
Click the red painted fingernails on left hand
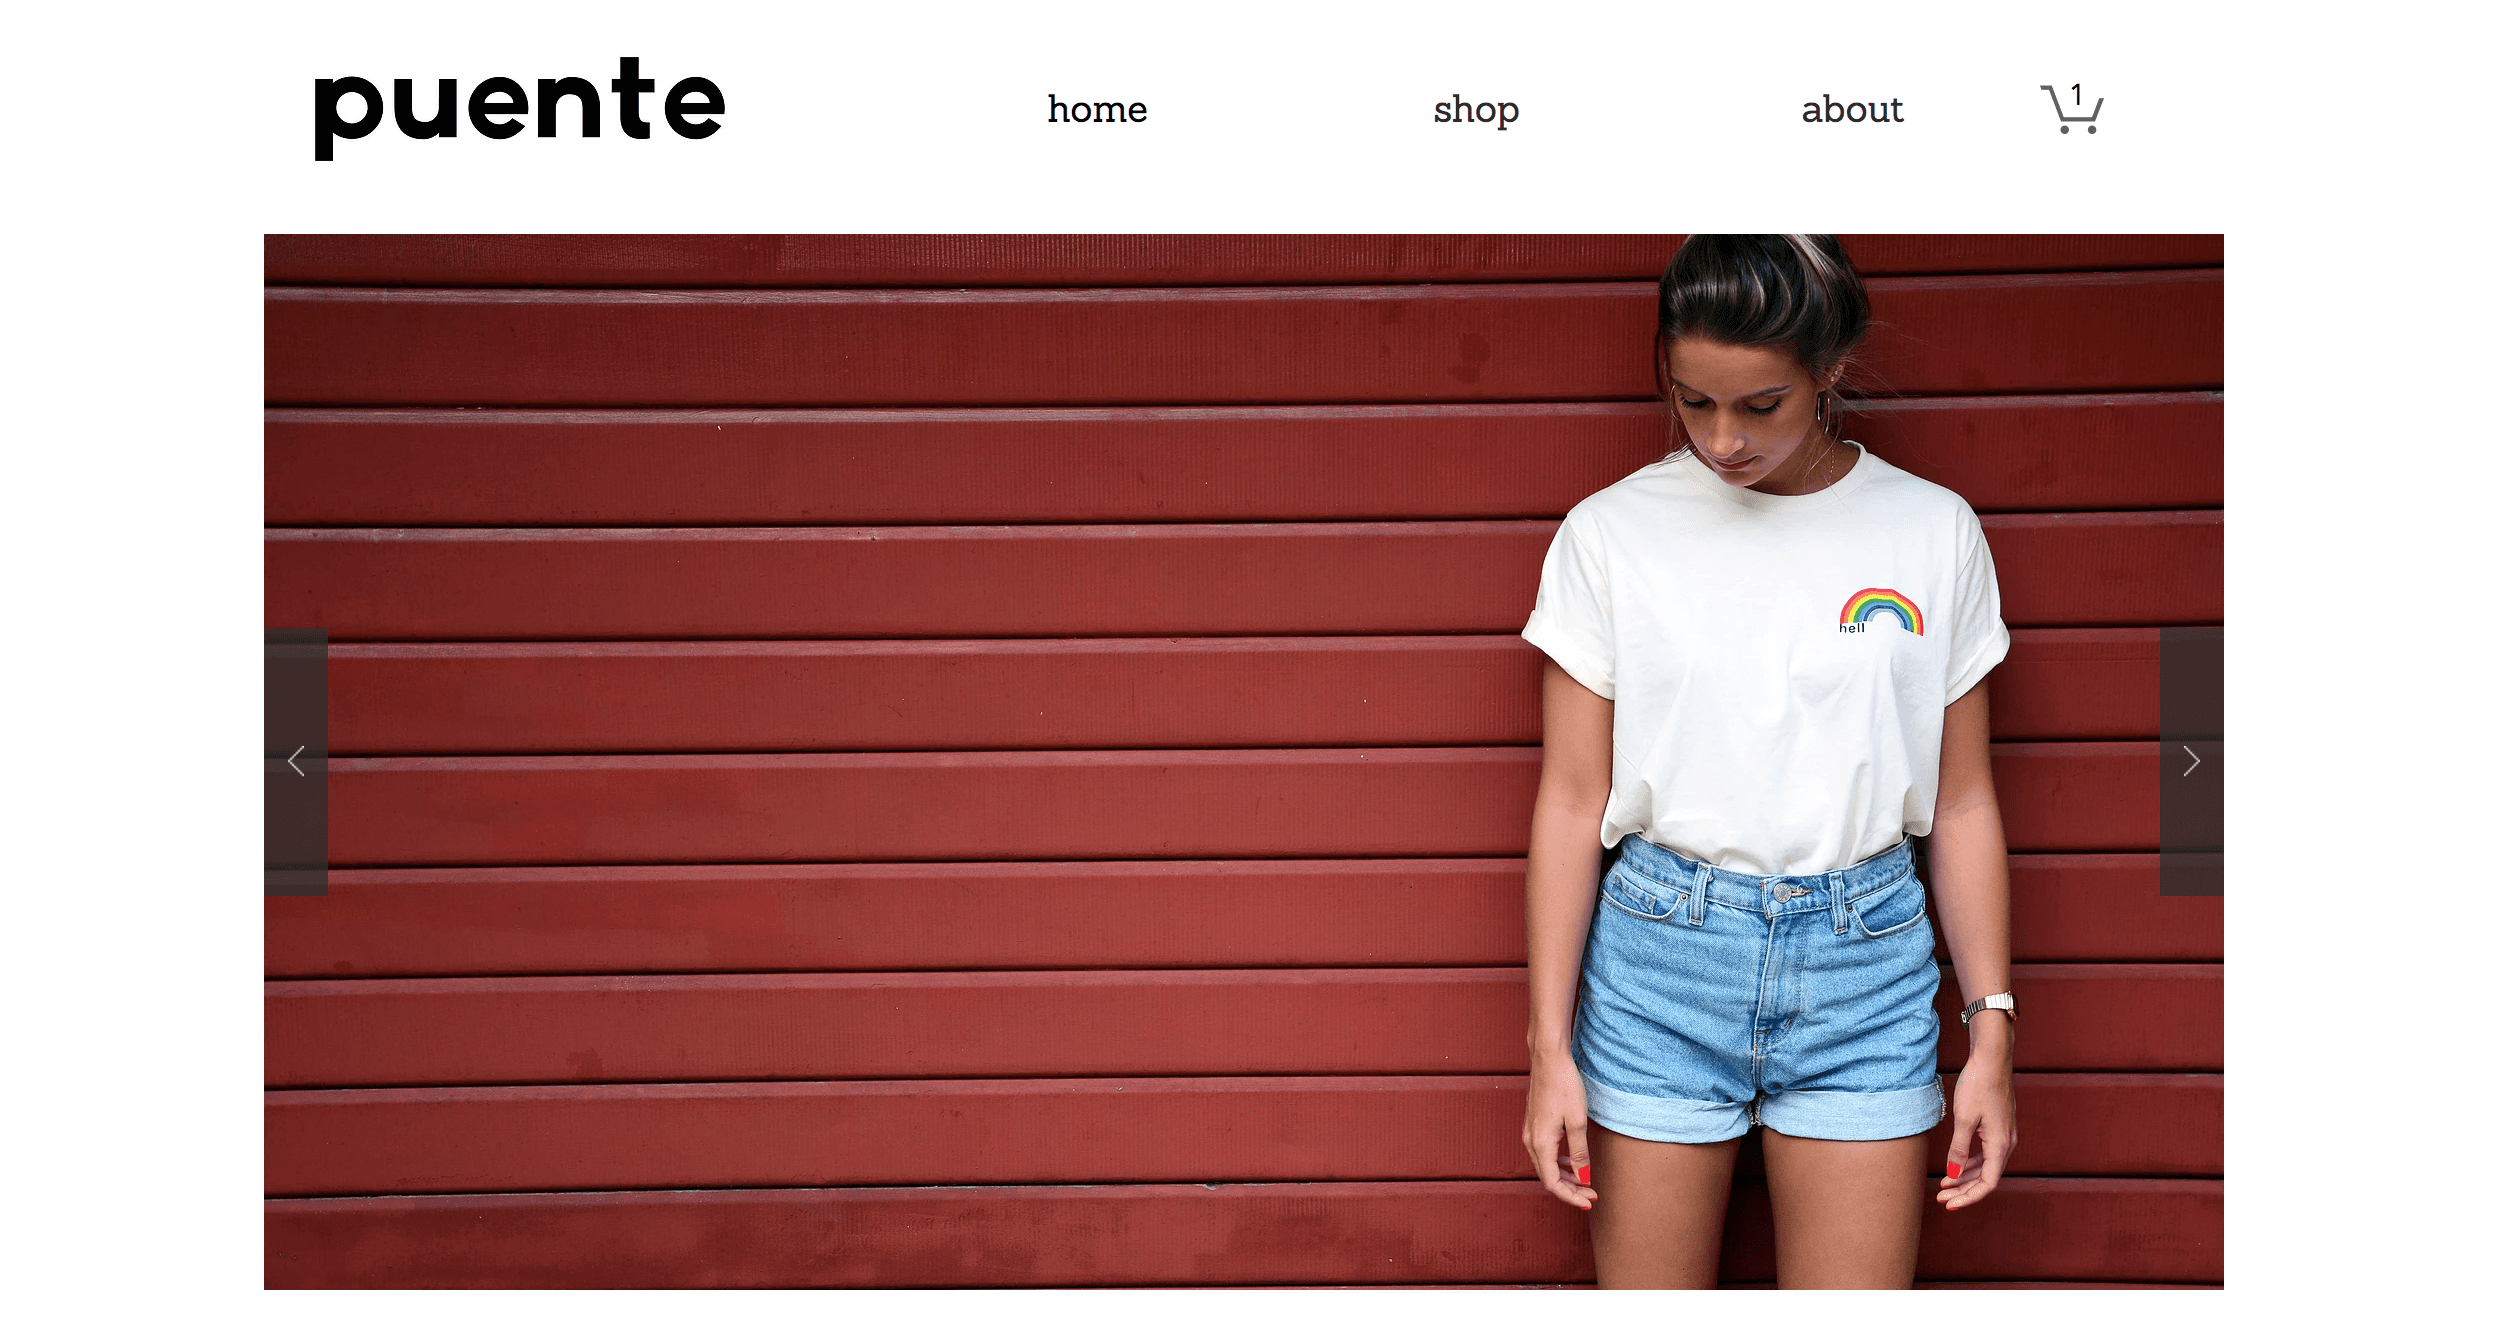tap(1584, 1174)
